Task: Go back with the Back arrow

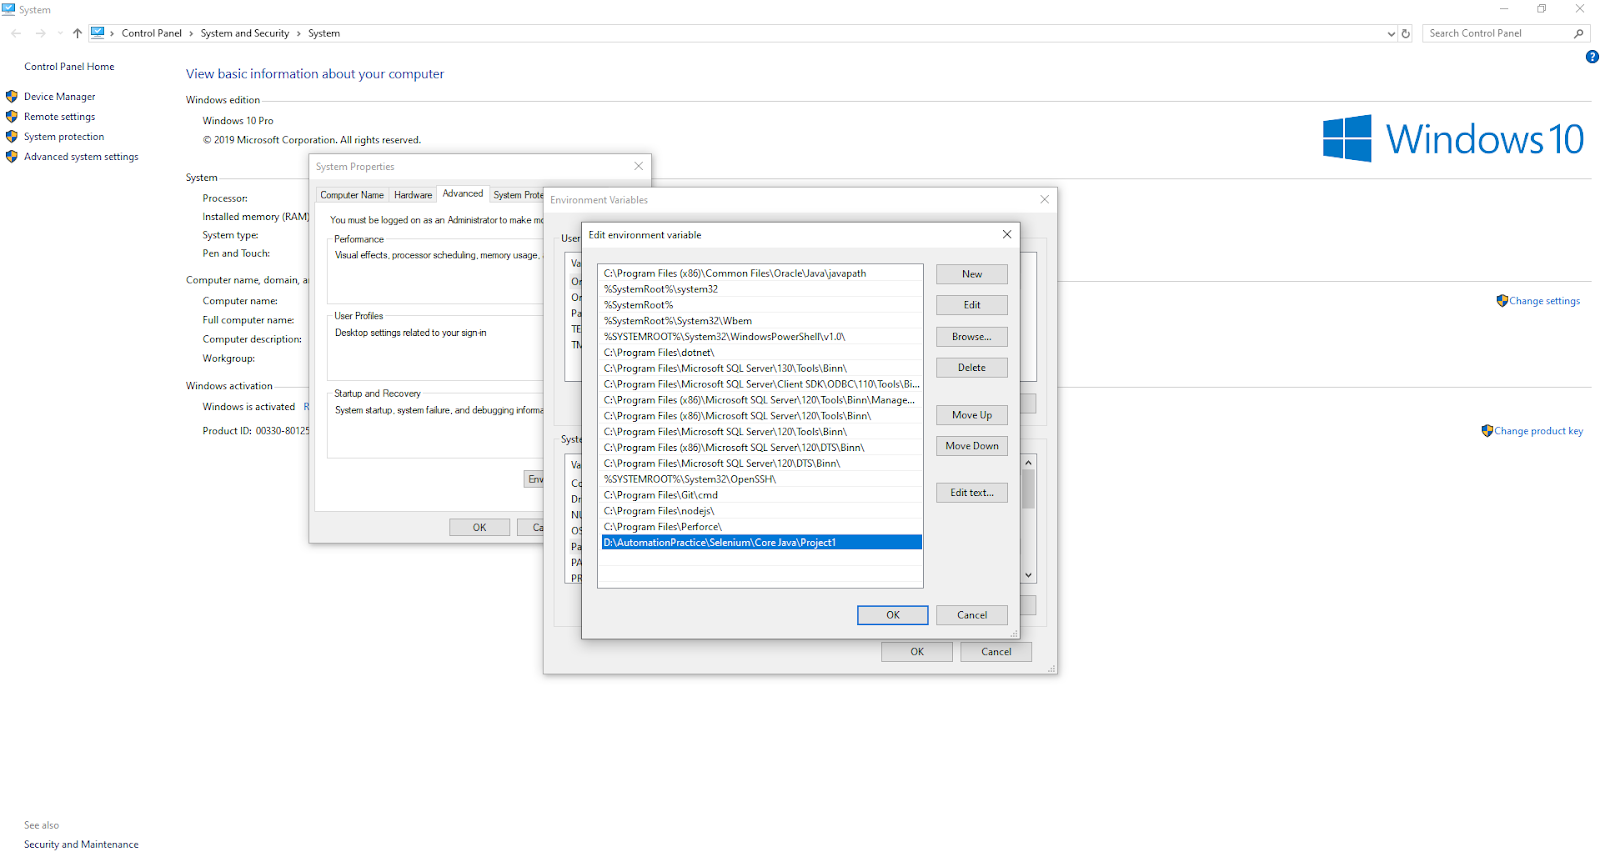Action: coord(16,33)
